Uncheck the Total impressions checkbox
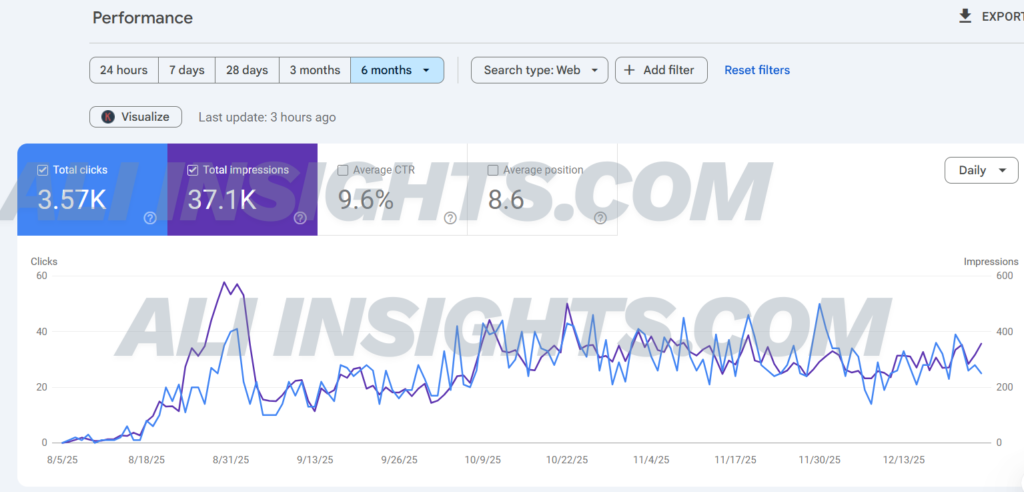1024x492 pixels. tap(193, 170)
